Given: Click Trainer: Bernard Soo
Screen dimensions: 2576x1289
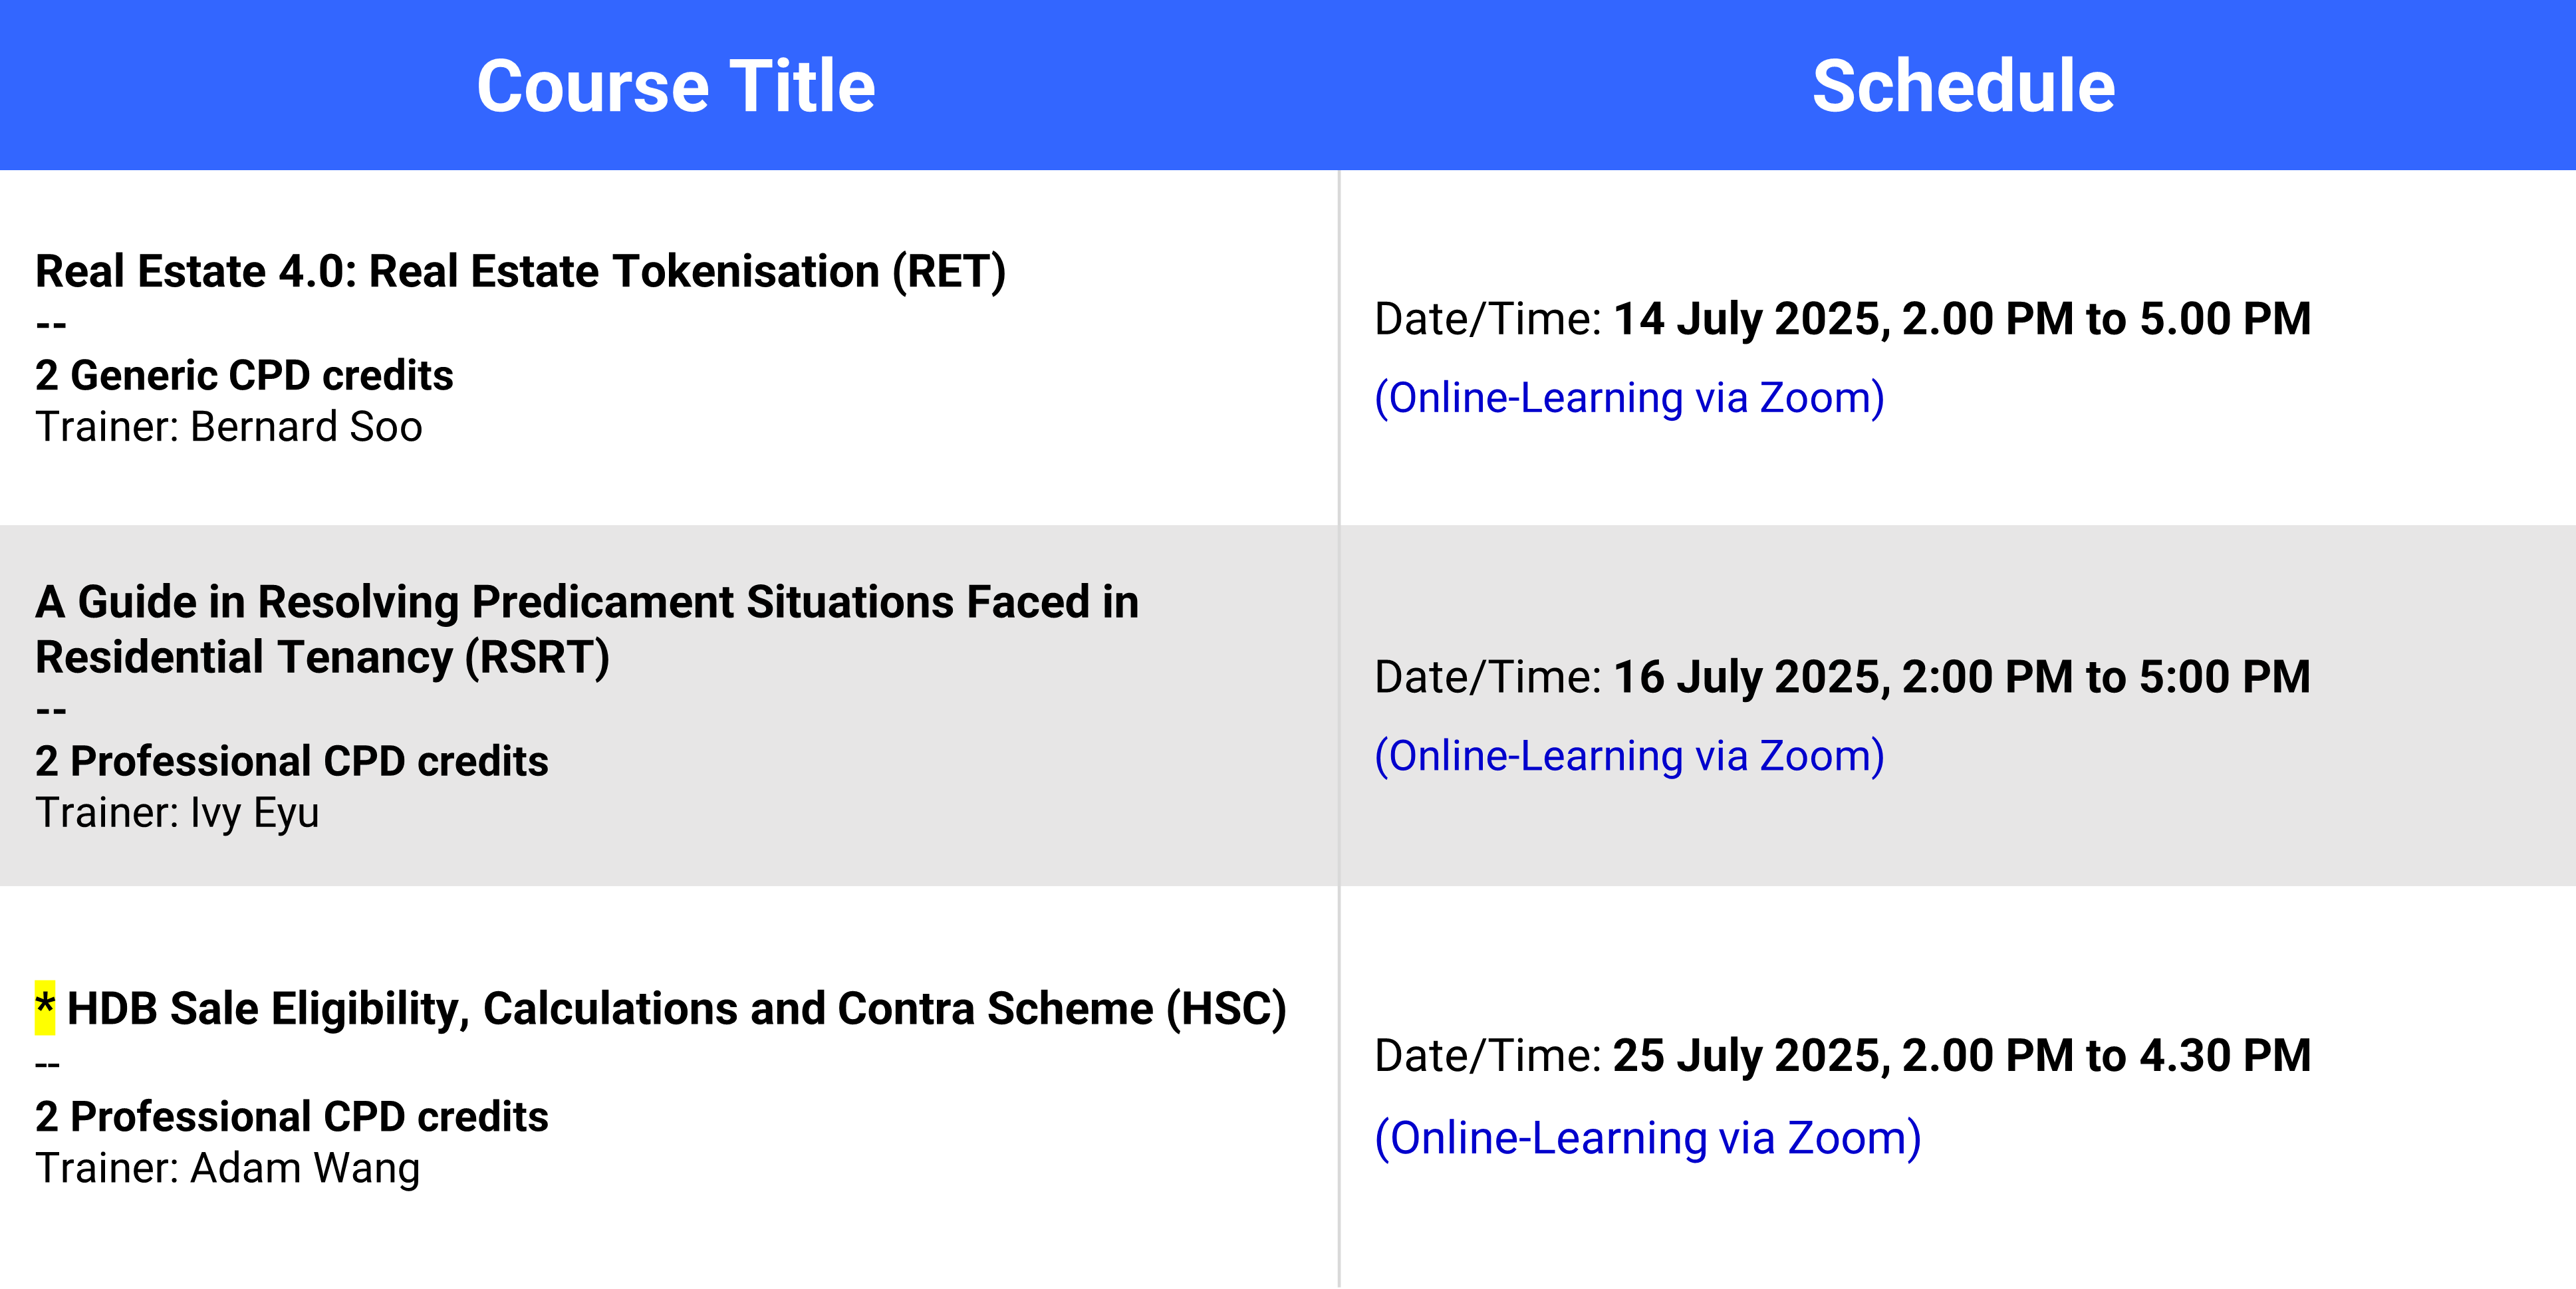Looking at the screenshot, I should click(x=229, y=427).
